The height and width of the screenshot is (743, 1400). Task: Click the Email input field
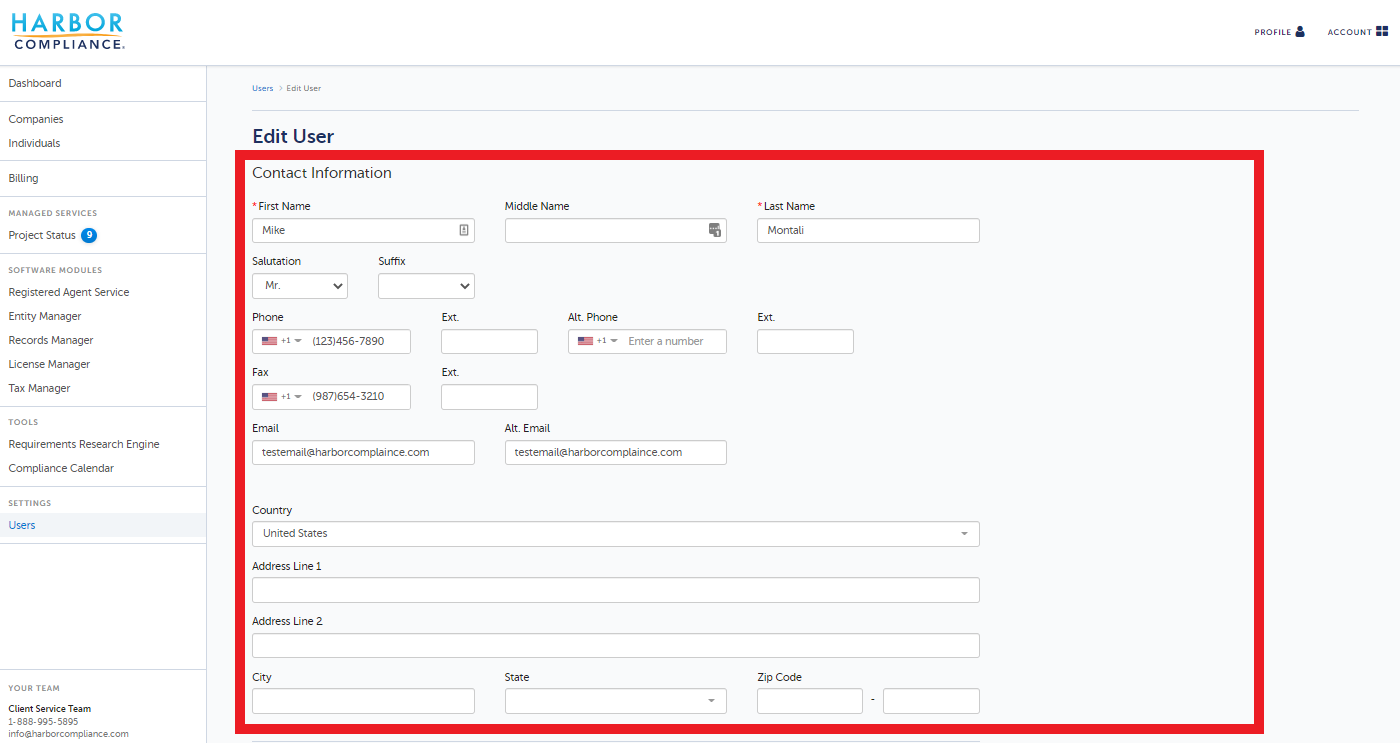363,452
